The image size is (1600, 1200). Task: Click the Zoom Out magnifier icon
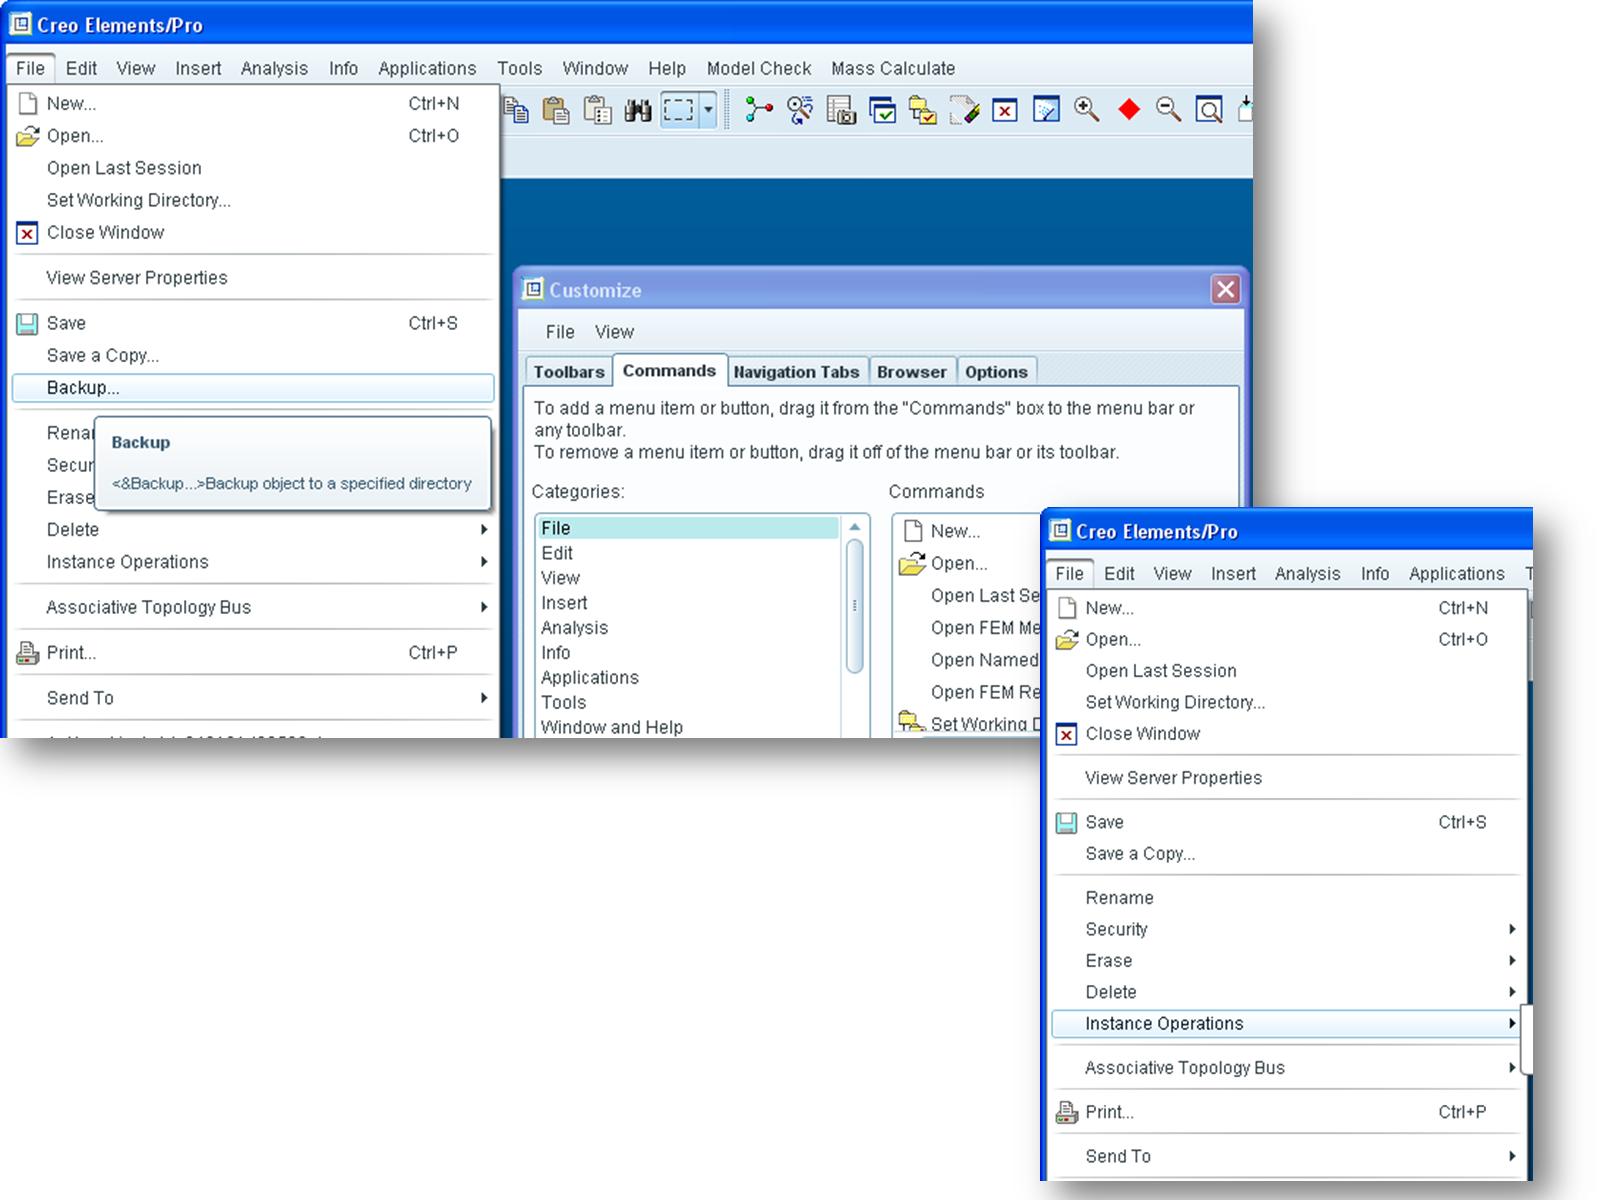1168,109
